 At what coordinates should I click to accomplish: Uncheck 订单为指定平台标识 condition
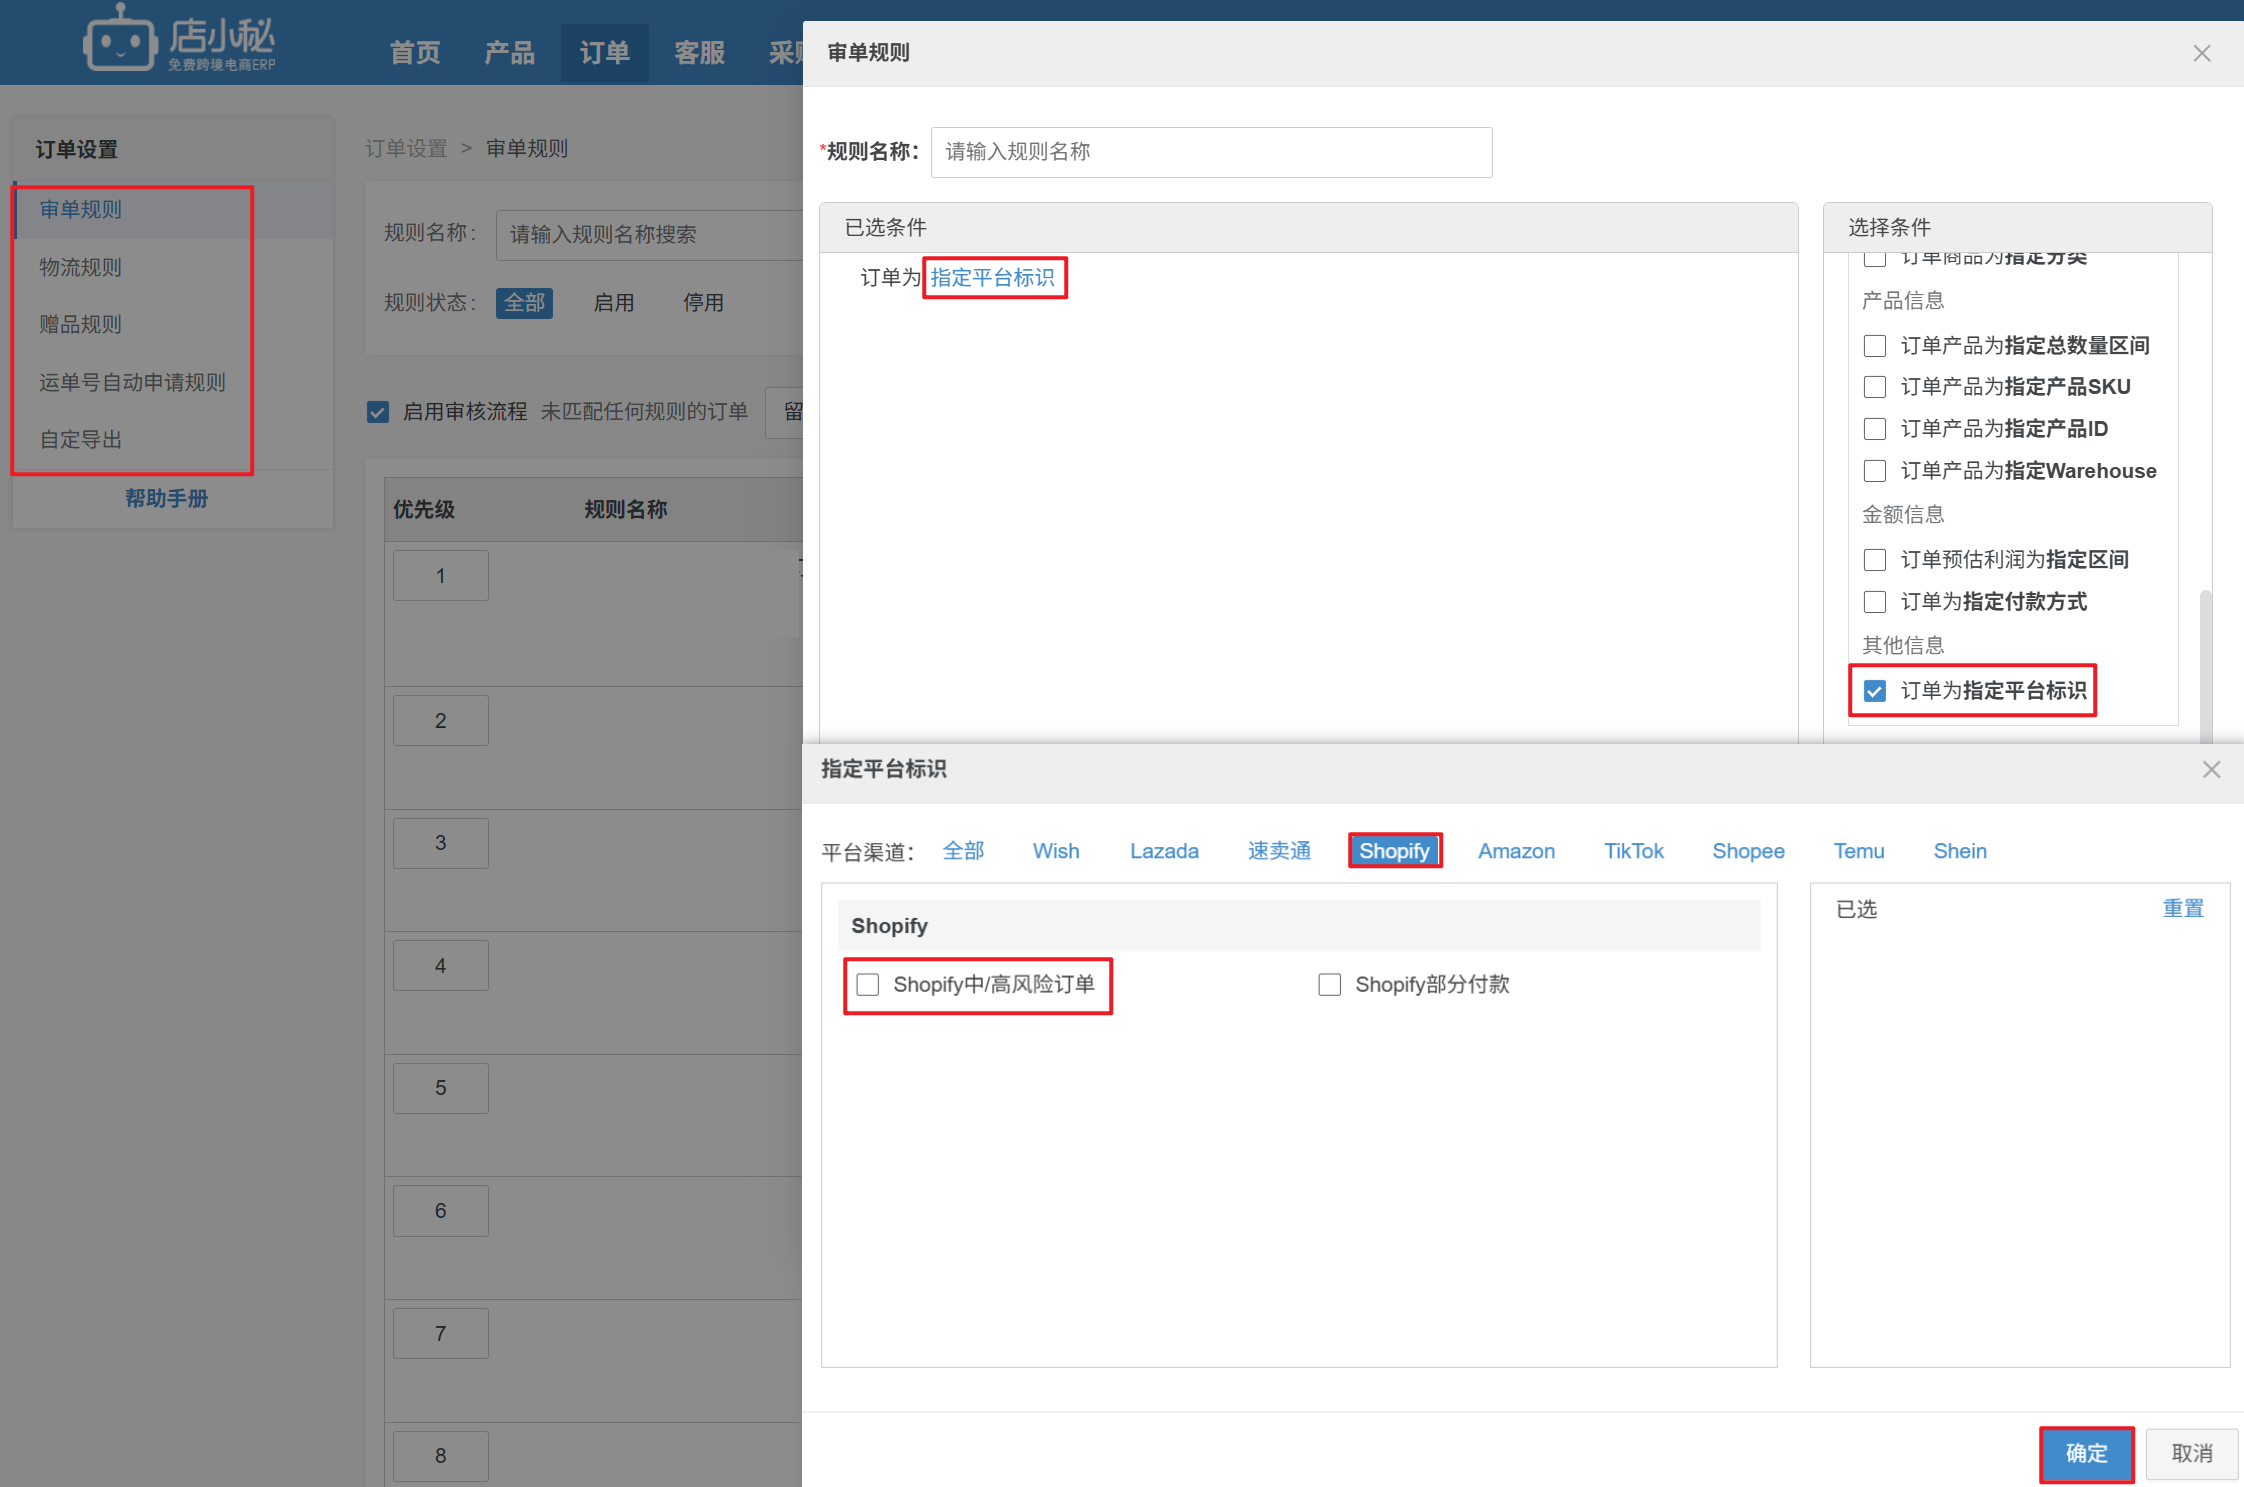(x=1875, y=691)
